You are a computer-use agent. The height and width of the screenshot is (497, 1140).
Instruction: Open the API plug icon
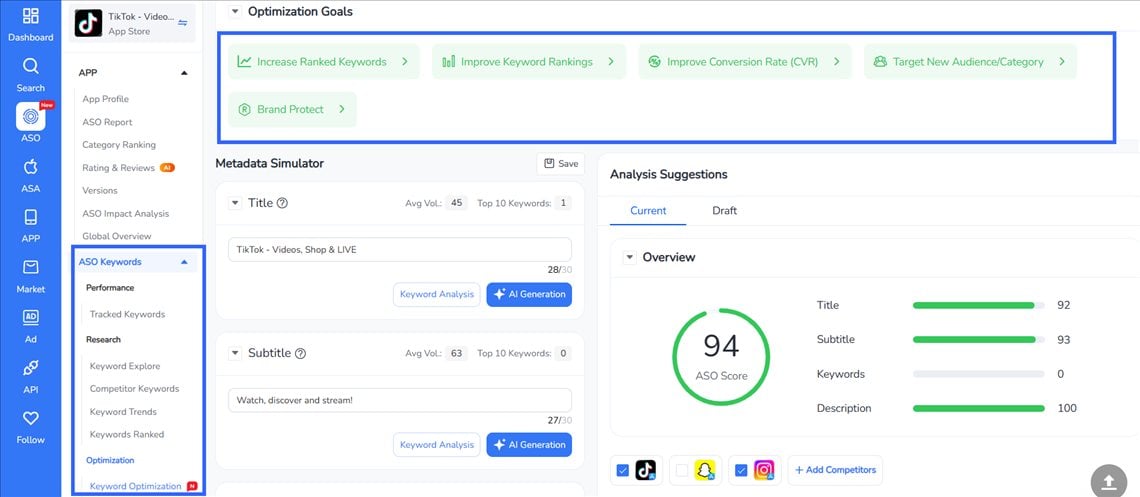point(31,368)
